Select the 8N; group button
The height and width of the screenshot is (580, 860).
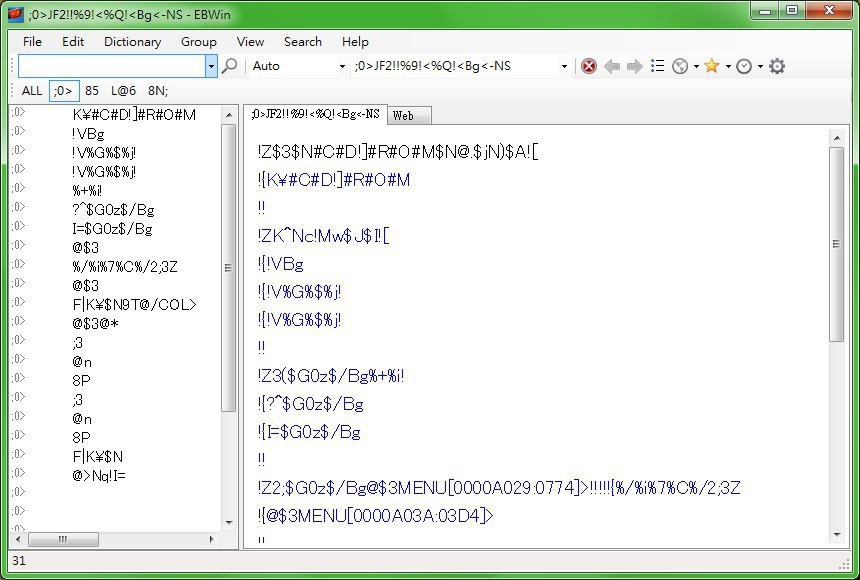[158, 91]
